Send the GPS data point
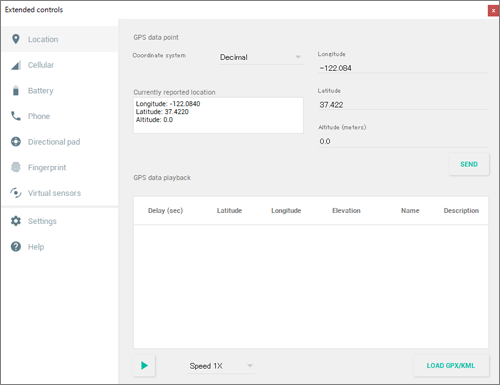 (469, 164)
